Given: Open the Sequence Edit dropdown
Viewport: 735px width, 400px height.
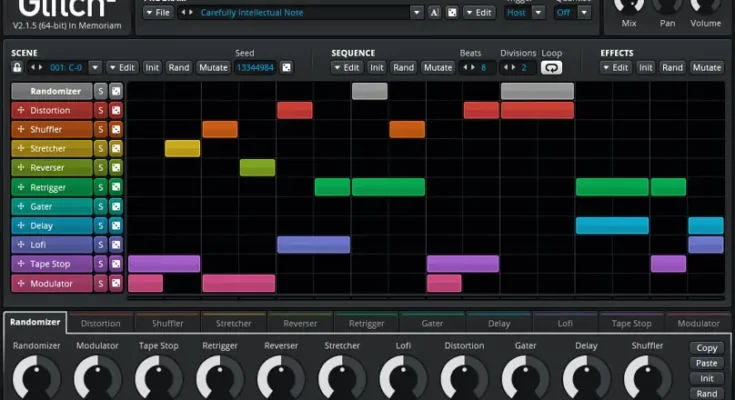Looking at the screenshot, I should pos(347,68).
